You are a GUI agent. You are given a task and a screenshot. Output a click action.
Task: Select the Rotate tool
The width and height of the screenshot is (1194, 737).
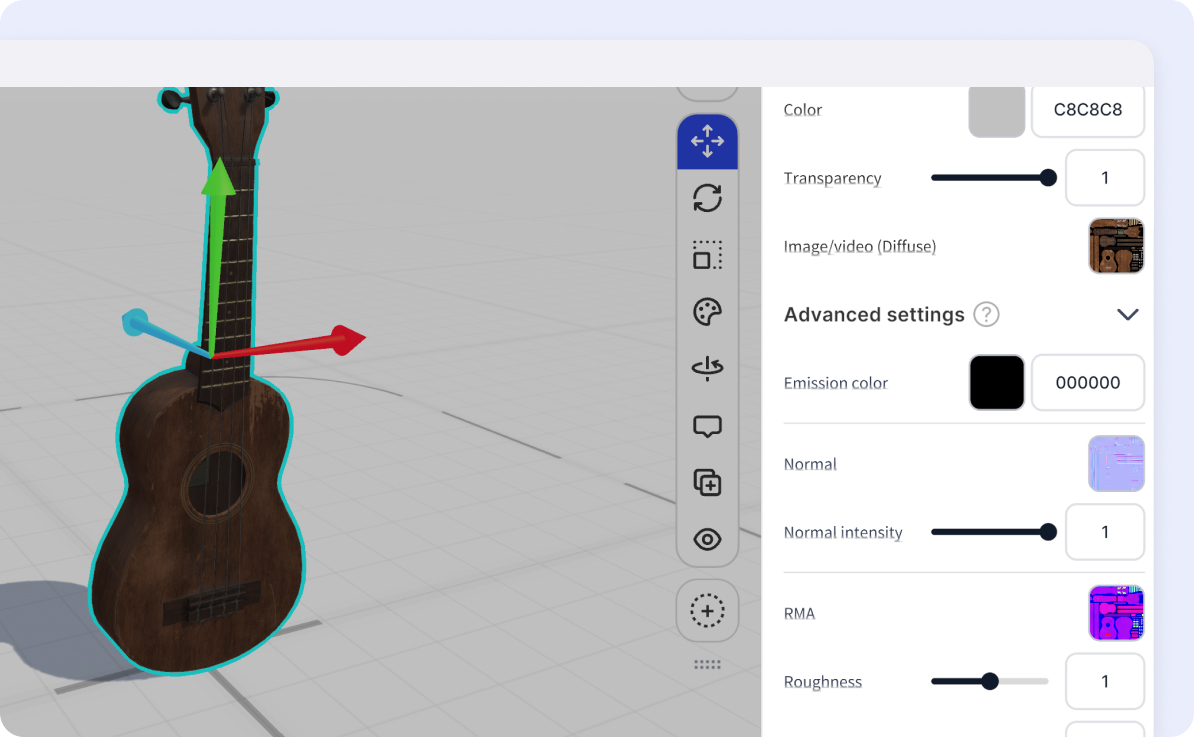[707, 199]
